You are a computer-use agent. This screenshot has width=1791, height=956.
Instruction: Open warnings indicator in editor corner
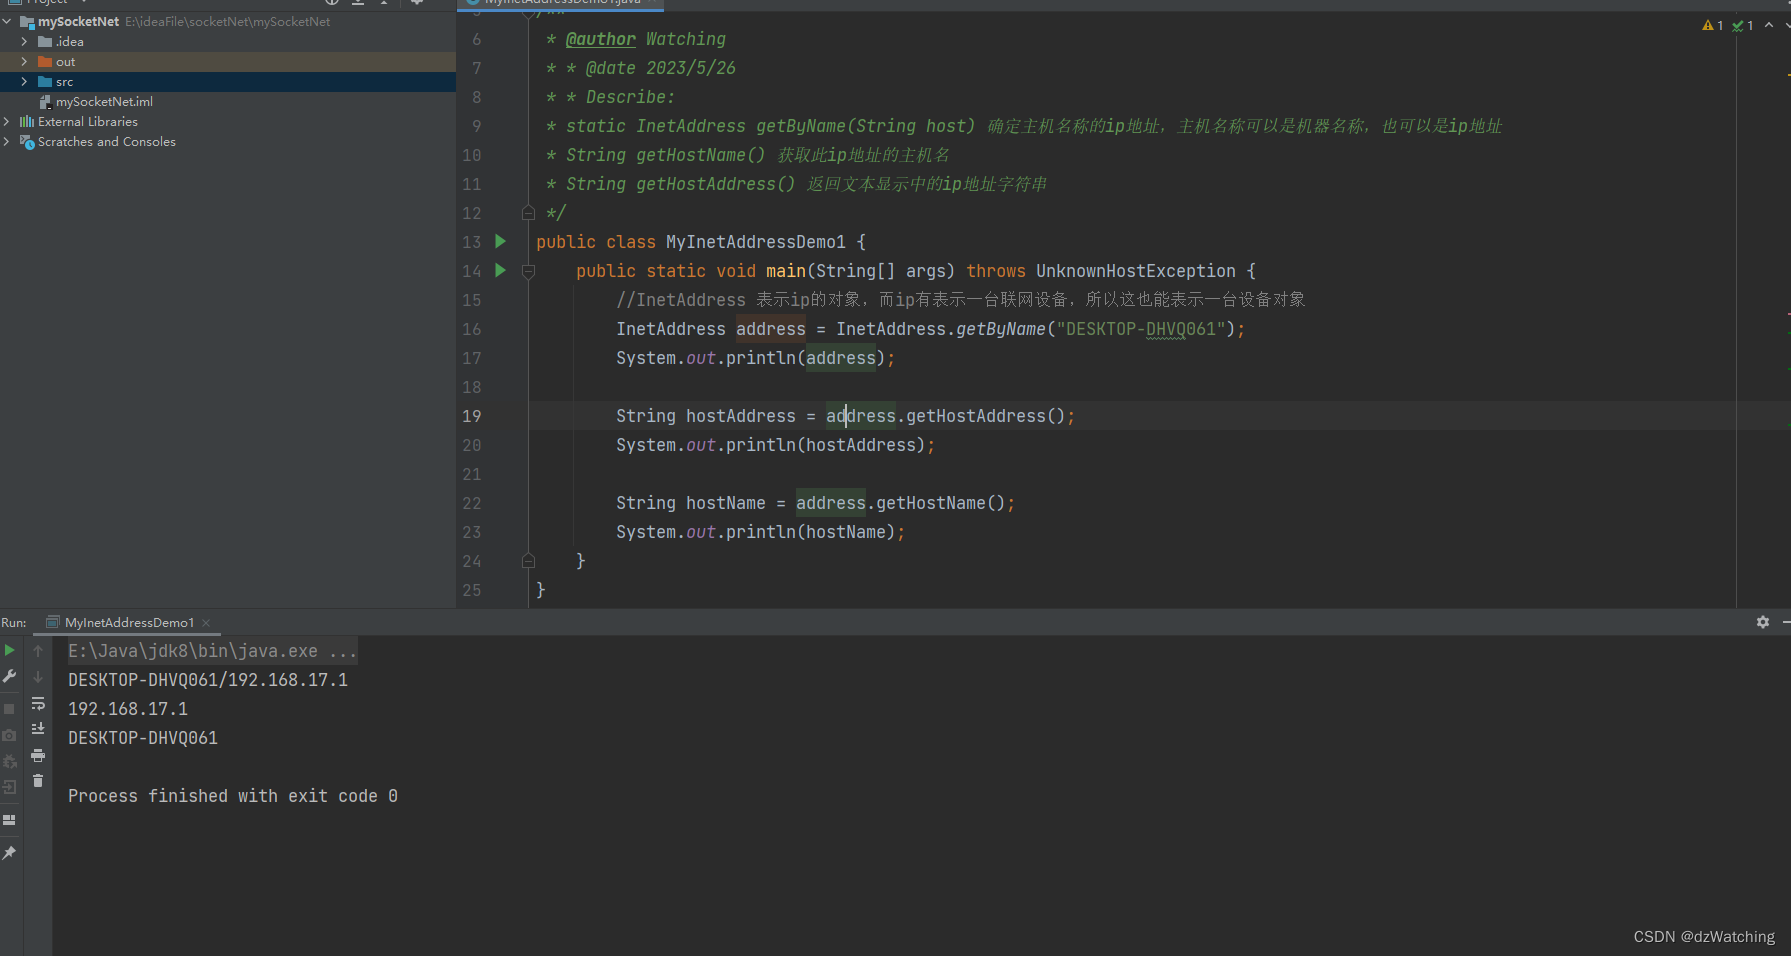[x=1713, y=25]
